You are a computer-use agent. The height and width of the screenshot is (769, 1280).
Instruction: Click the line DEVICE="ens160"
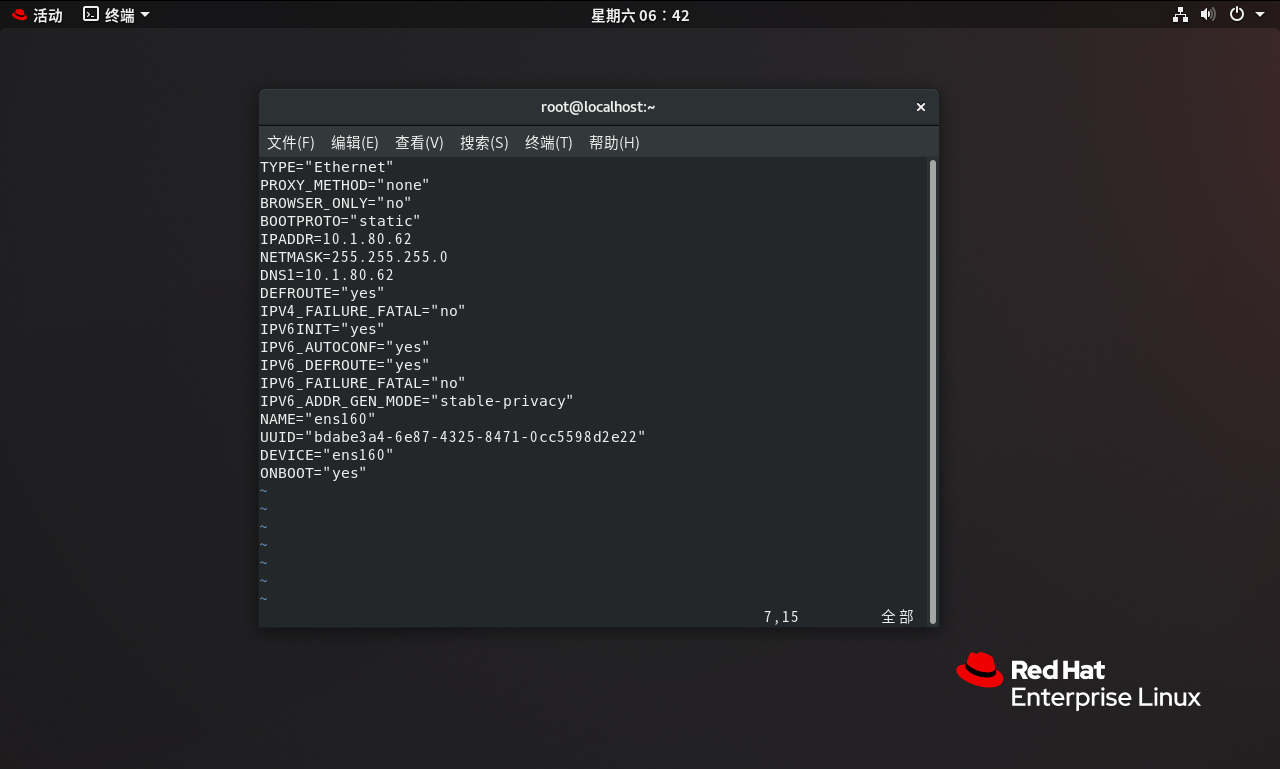[x=327, y=455]
